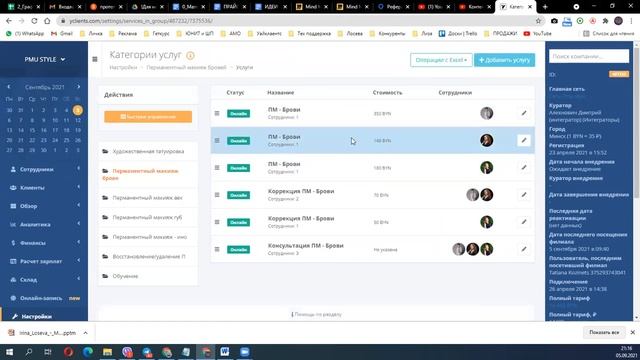
Task: Select Перманентный макияж губ category
Action: [x=148, y=217]
